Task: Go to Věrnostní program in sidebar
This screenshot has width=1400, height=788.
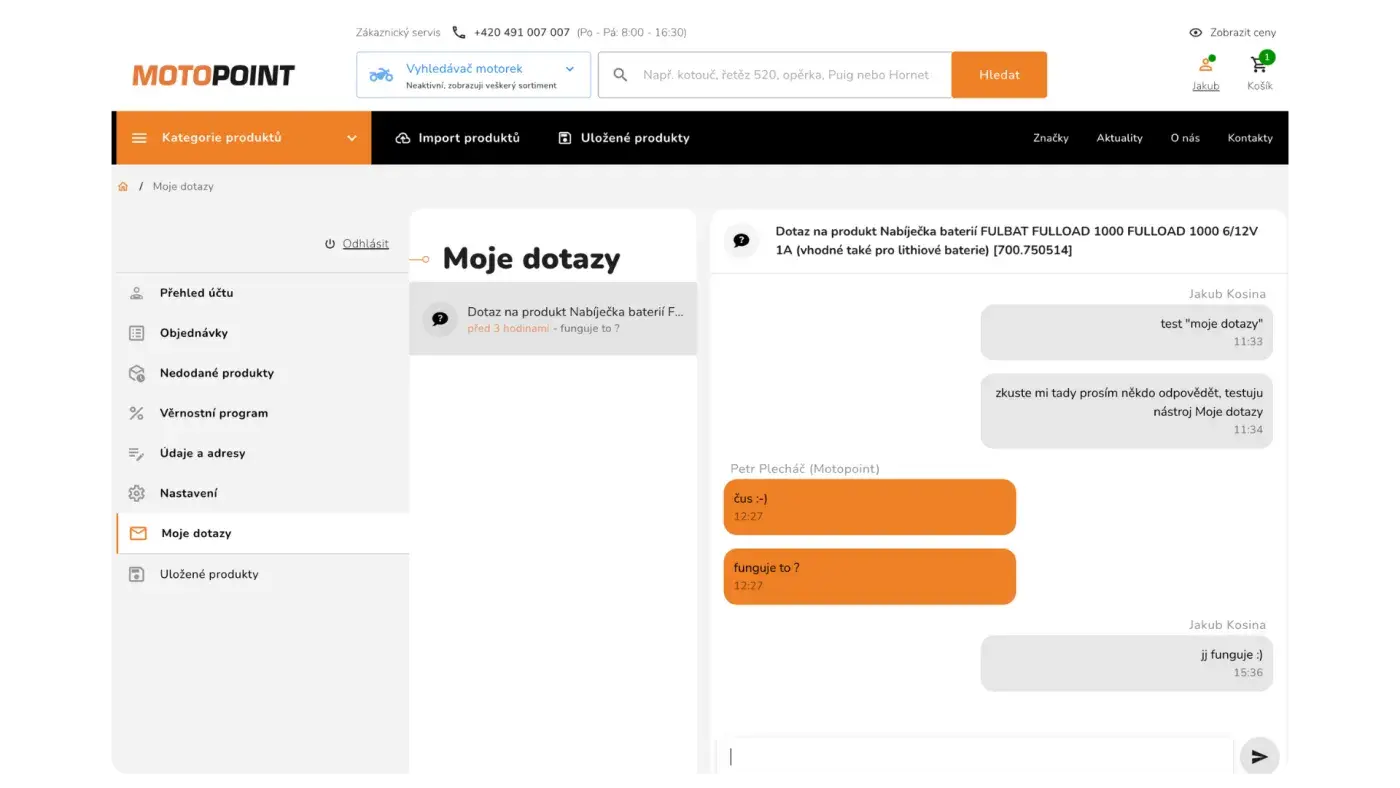Action: [214, 413]
